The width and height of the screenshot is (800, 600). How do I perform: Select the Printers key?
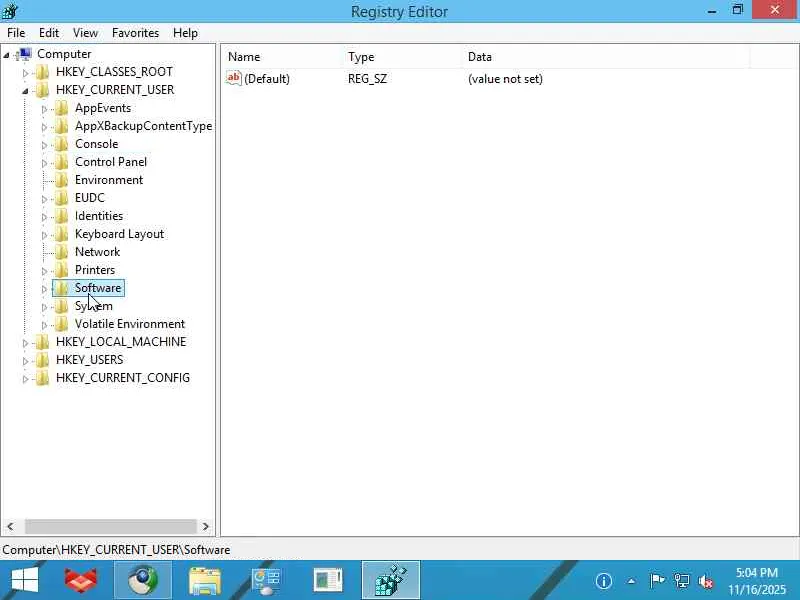pos(95,270)
